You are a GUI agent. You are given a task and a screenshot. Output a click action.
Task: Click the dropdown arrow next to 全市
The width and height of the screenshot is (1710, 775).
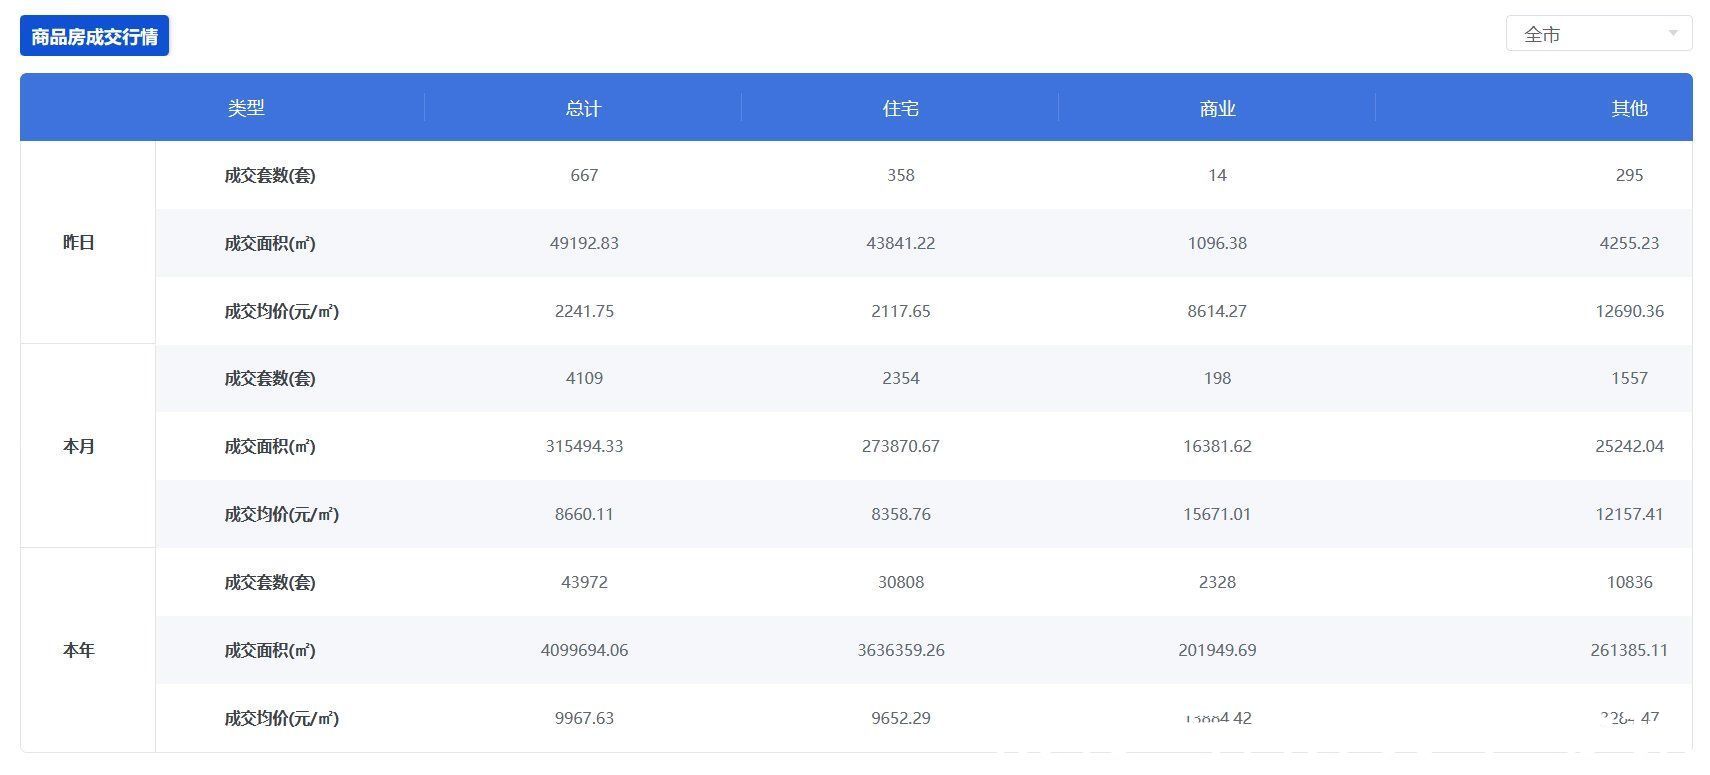point(1673,34)
